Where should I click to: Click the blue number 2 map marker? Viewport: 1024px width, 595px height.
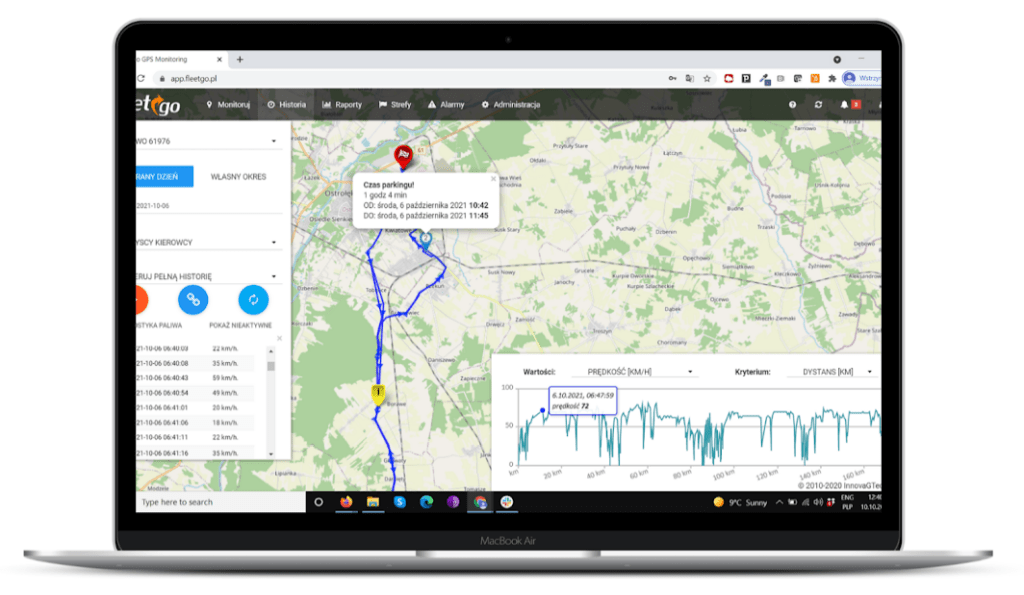(x=426, y=239)
